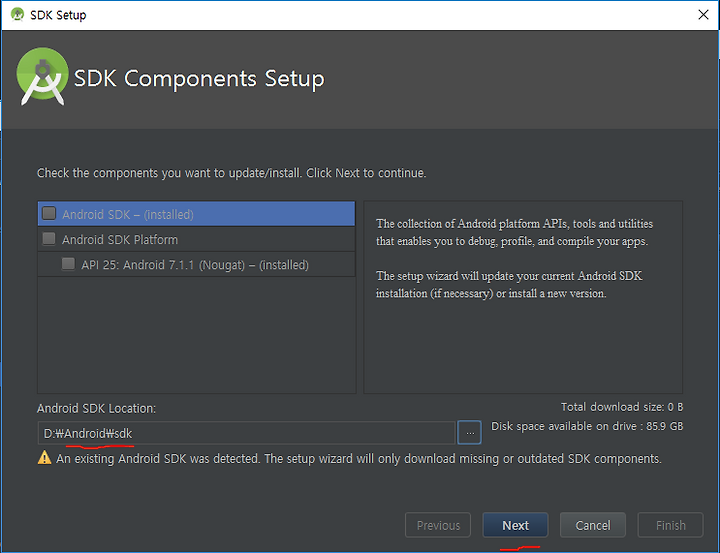Viewport: 720px width, 553px height.
Task: Click the Previous button
Action: pos(438,525)
